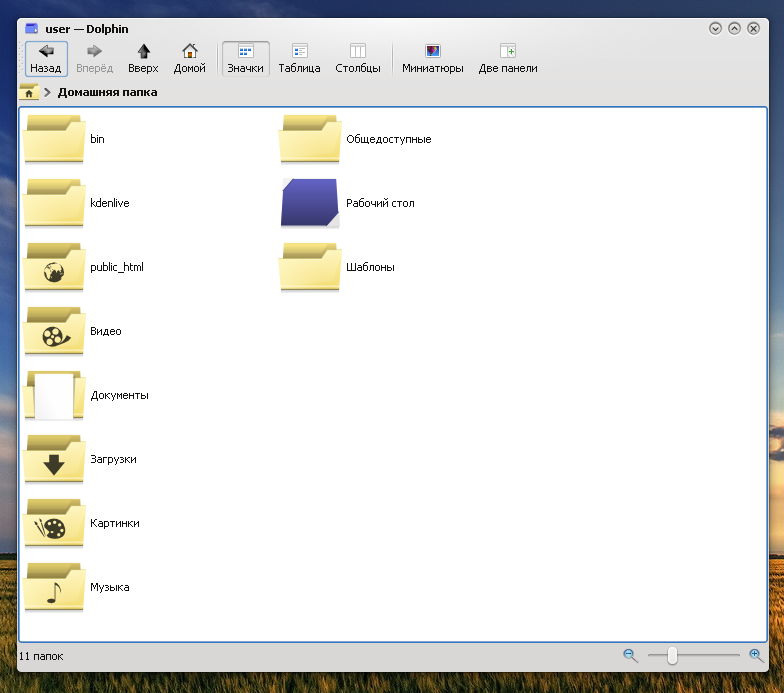Image resolution: width=784 pixels, height=693 pixels.
Task: Click the toolbar drag handle left of Назад
Action: tap(21, 59)
